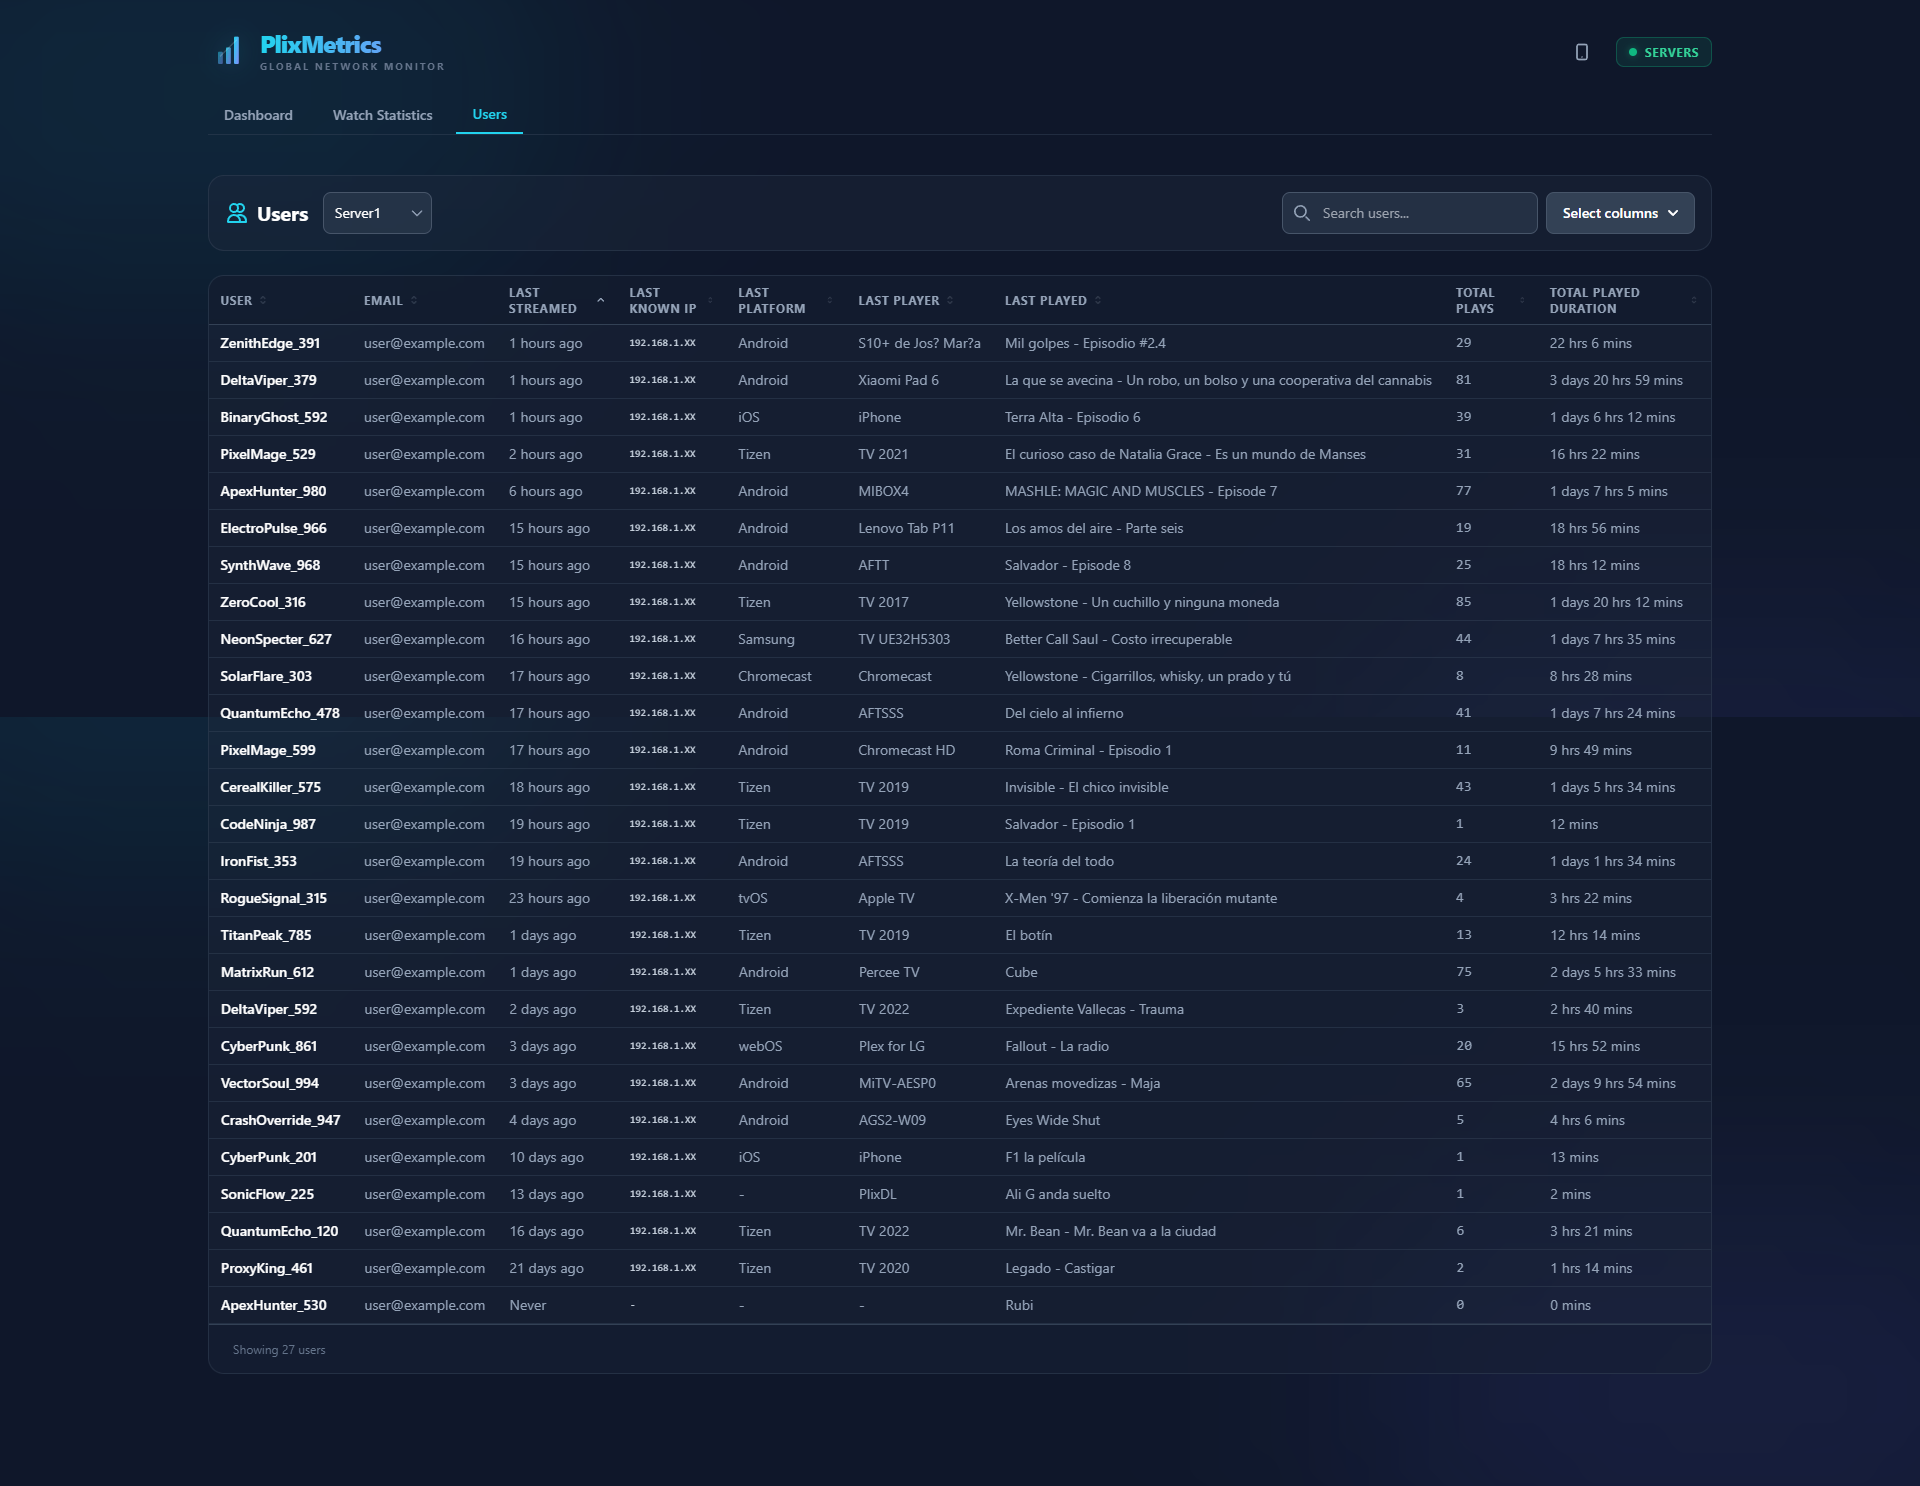Sort by TOTAL PLAYED DURATION arrows
The width and height of the screenshot is (1920, 1486).
(1693, 300)
